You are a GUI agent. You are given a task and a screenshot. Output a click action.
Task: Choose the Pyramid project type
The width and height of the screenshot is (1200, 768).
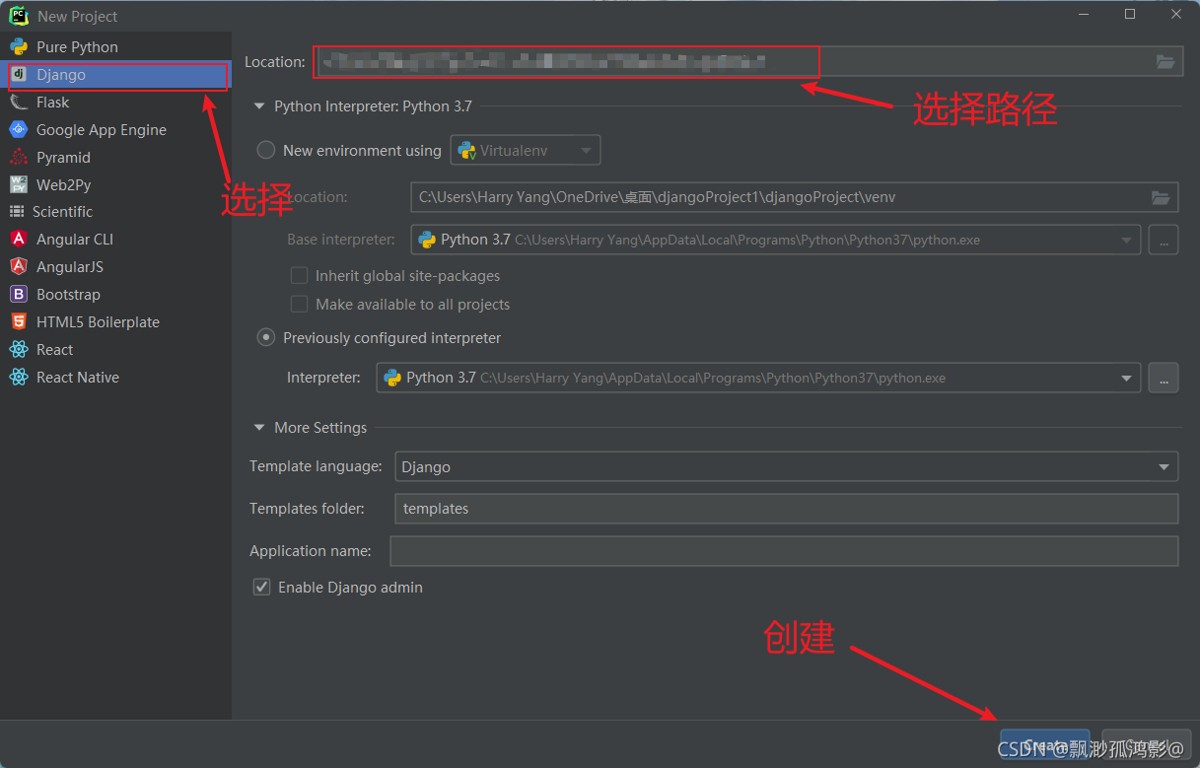[116, 157]
